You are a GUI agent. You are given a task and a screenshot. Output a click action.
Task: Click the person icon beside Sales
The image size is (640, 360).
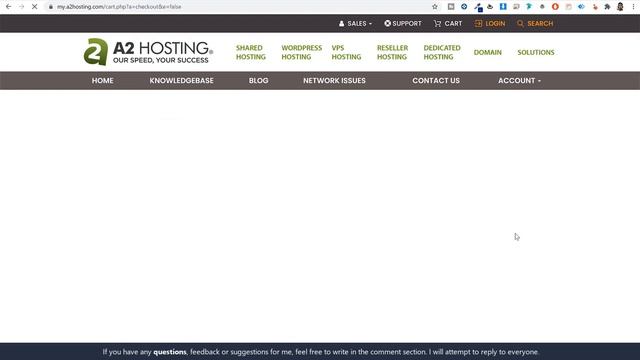pyautogui.click(x=342, y=24)
